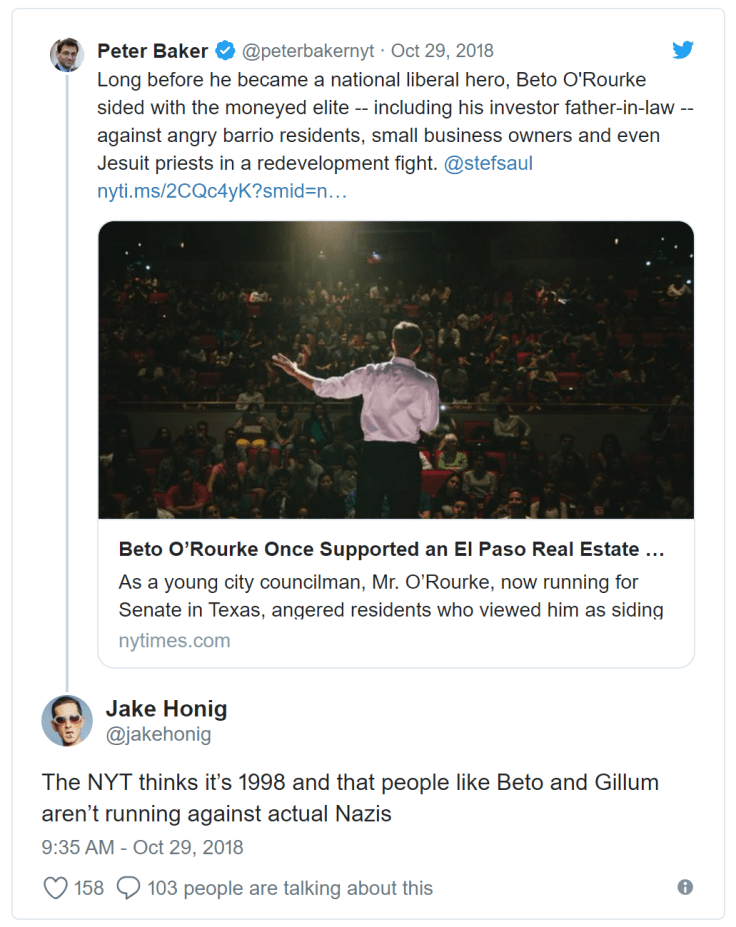Click the 158 likes count
The height and width of the screenshot is (927, 736).
[x=89, y=887]
